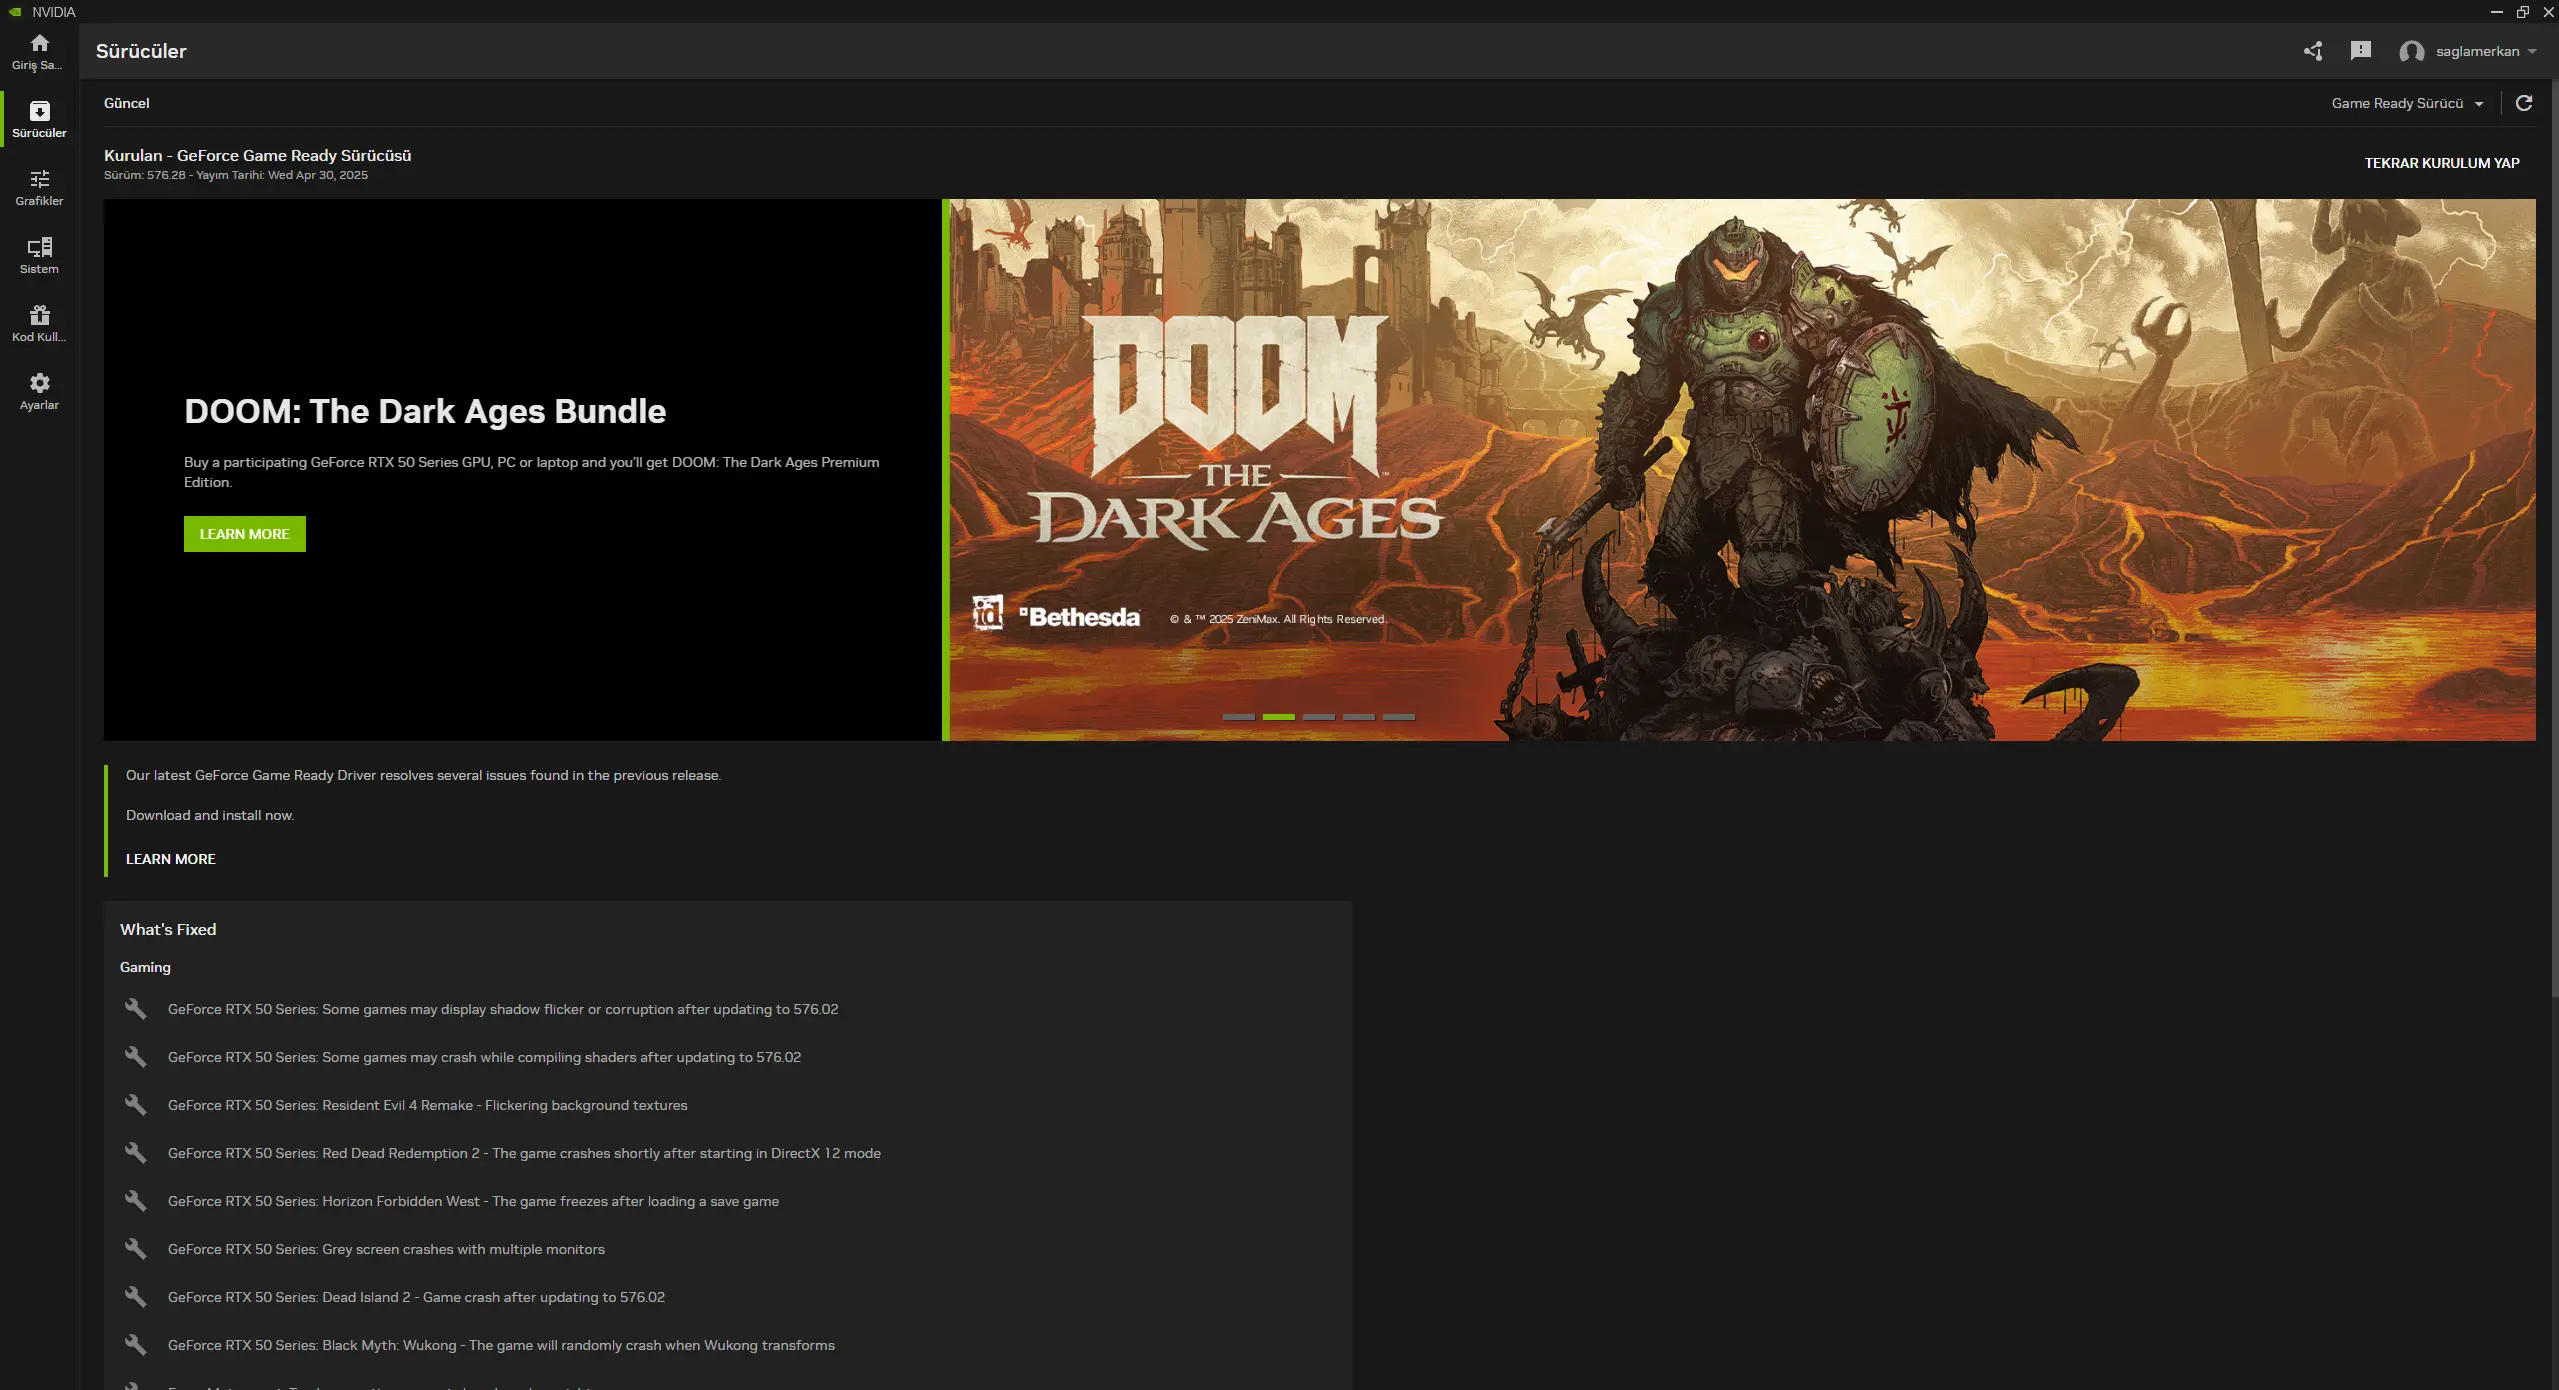Screen dimensions: 2559x1390
Task: Select Dead Island 2 game crash text
Action: tap(417, 1297)
